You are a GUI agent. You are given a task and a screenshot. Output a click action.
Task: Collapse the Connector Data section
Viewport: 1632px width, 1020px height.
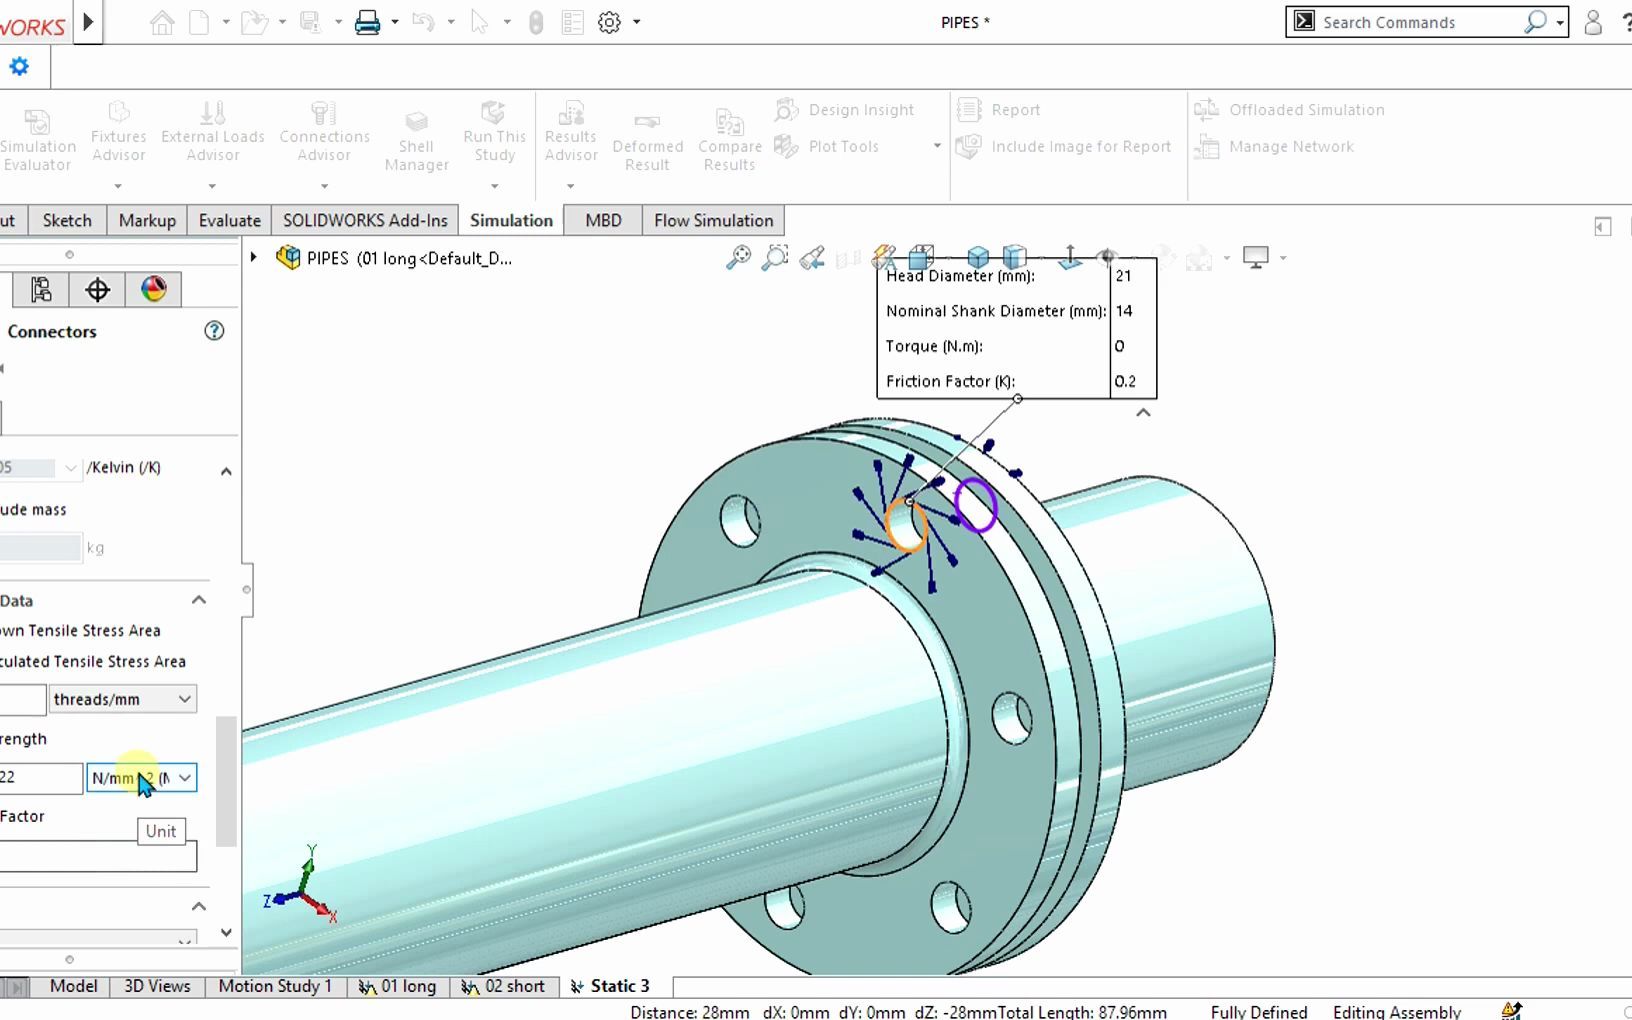[198, 600]
